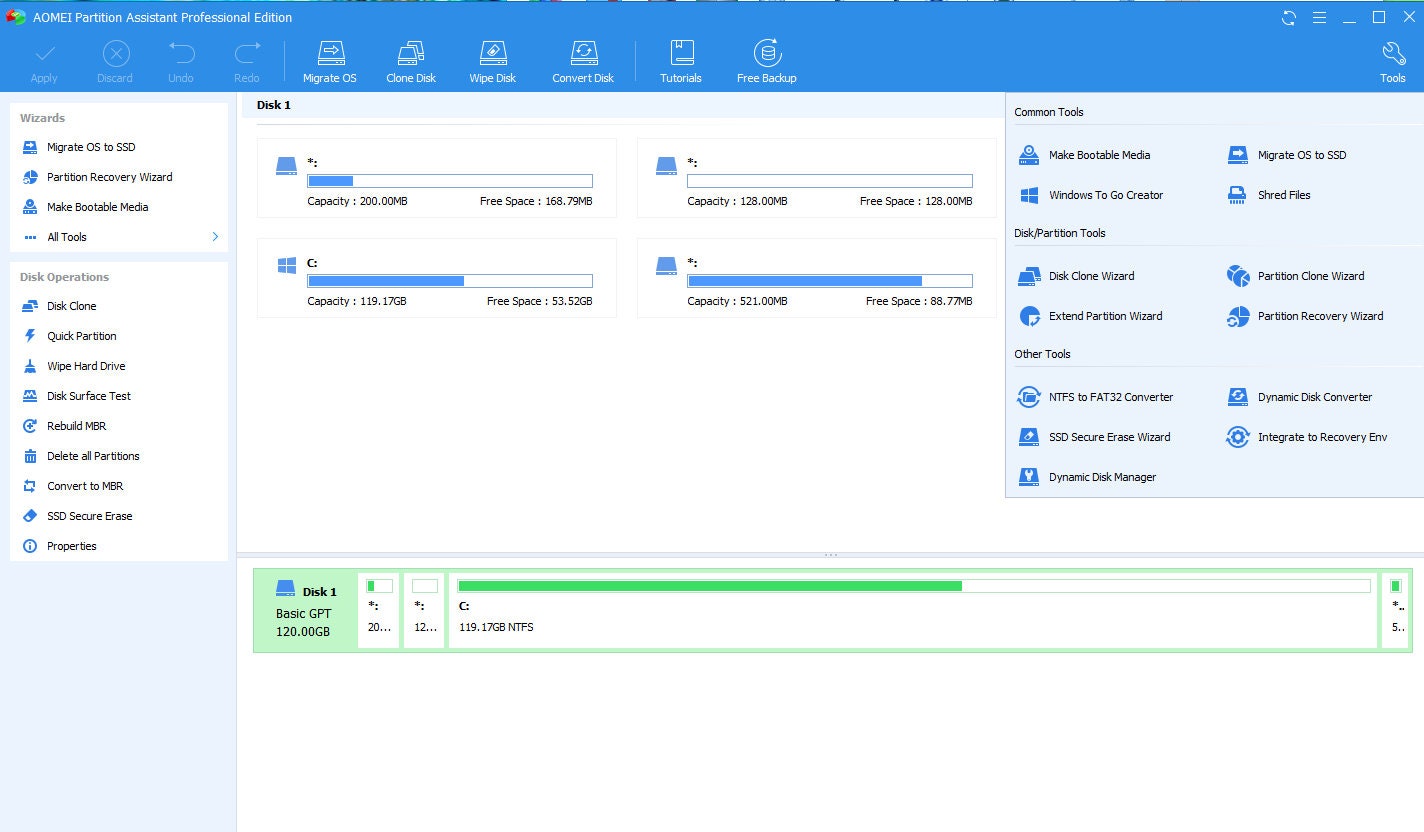Open Convert Disk from the toolbar
Image resolution: width=1424 pixels, height=832 pixels.
[583, 58]
